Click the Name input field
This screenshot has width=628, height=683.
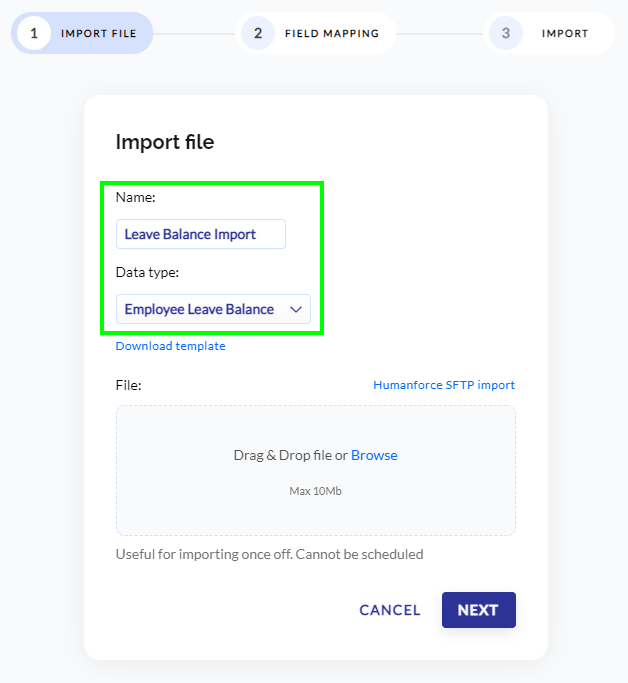(x=201, y=234)
